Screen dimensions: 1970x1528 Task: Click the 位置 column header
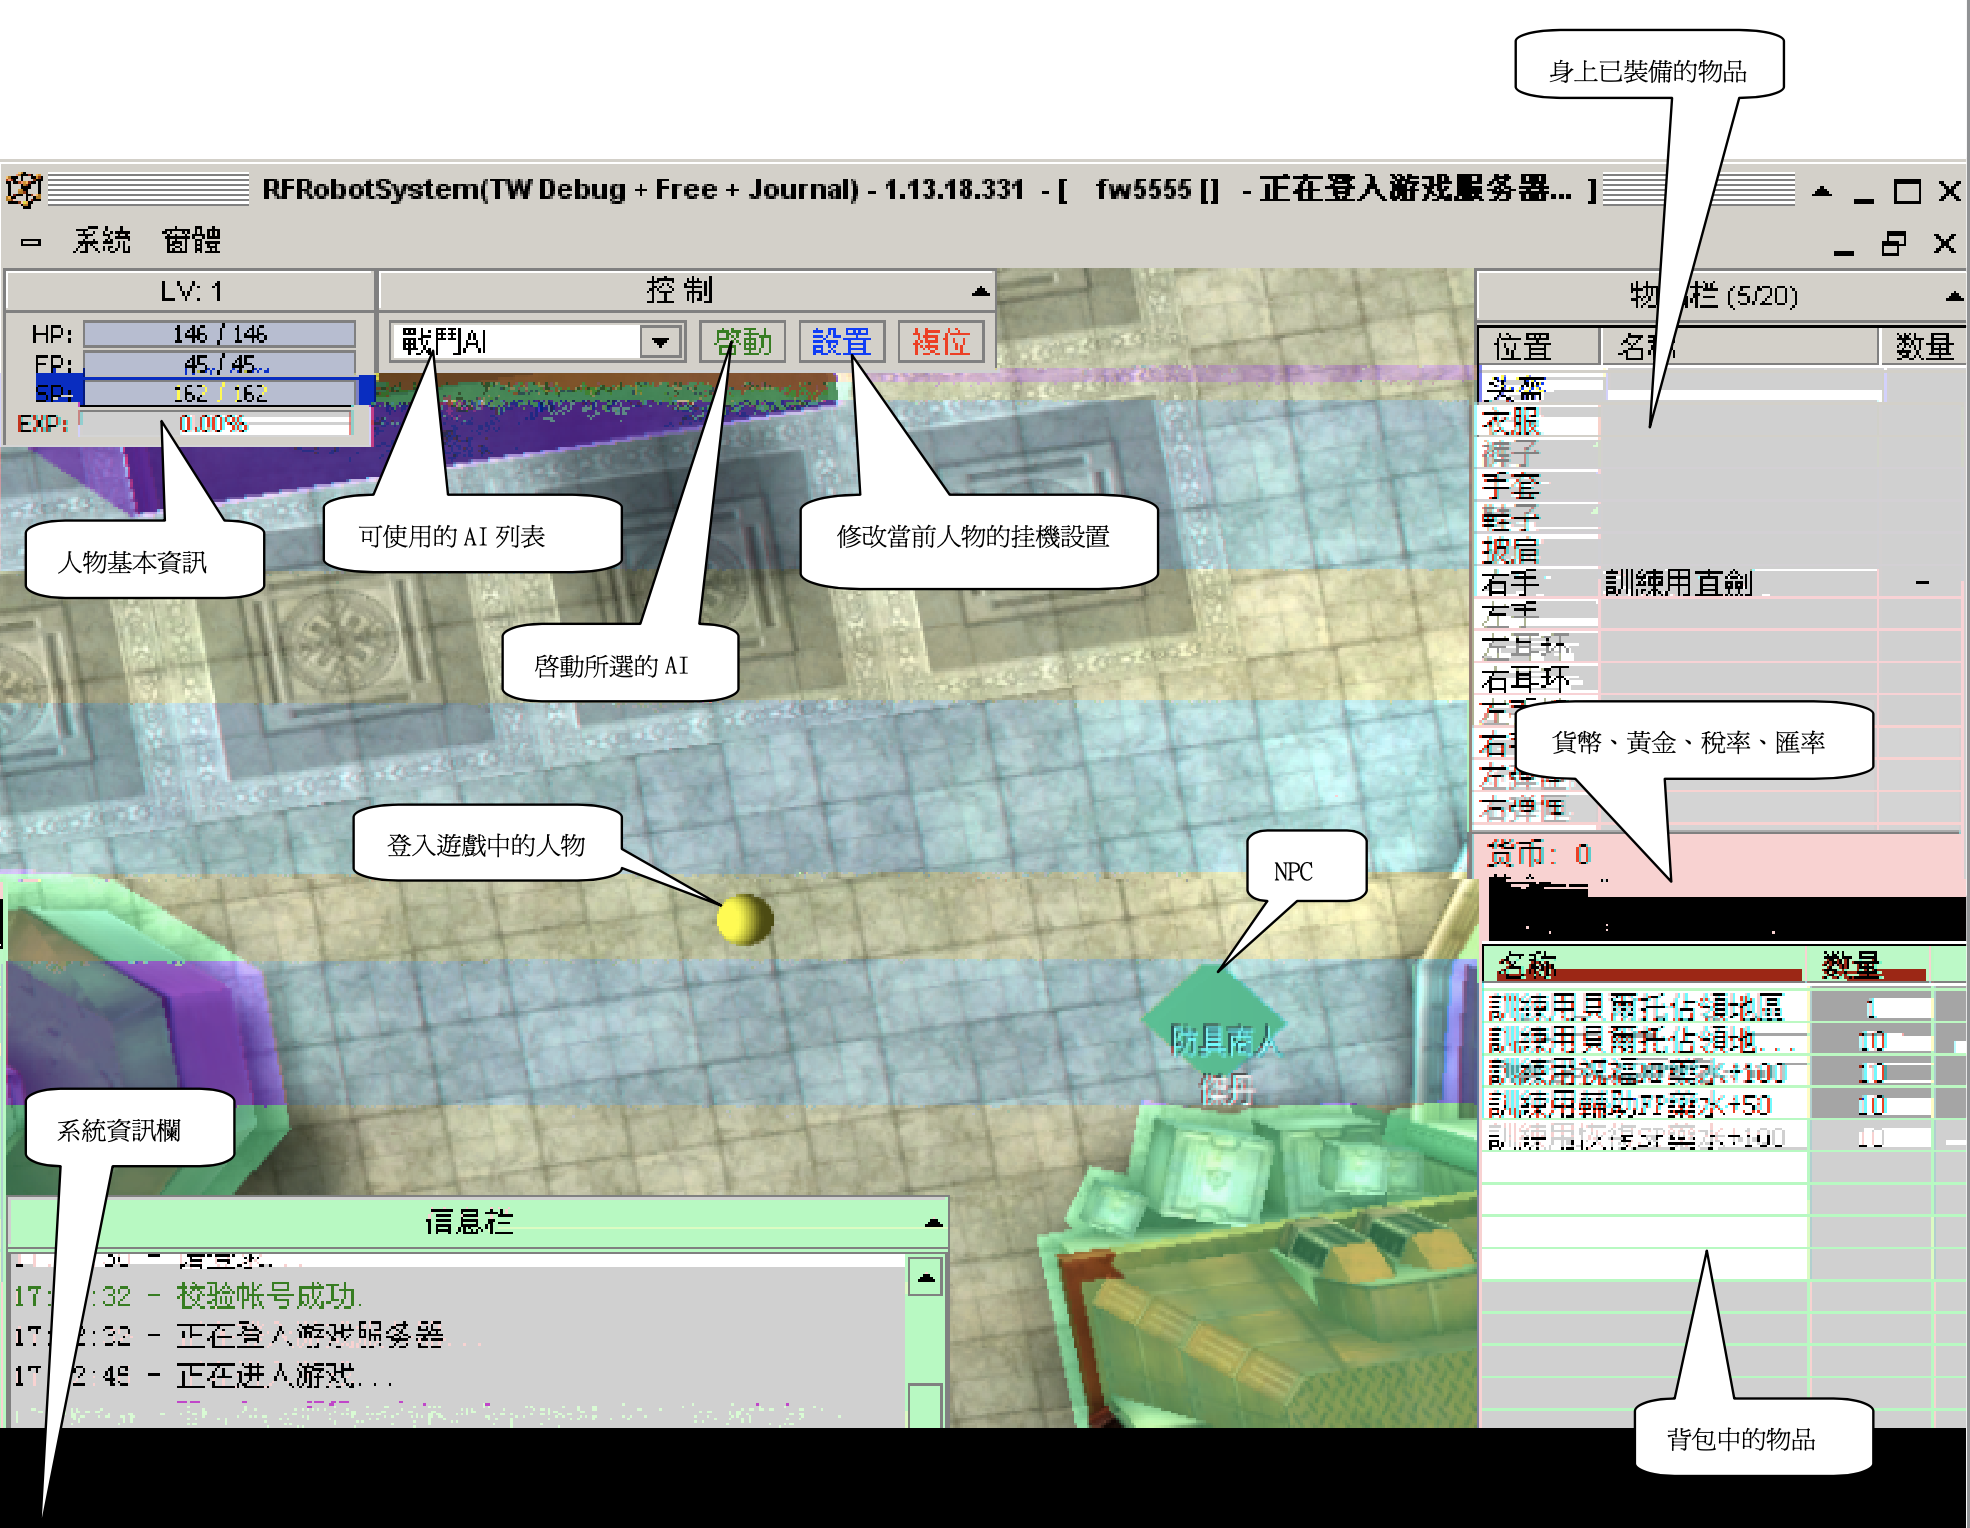pos(1522,347)
